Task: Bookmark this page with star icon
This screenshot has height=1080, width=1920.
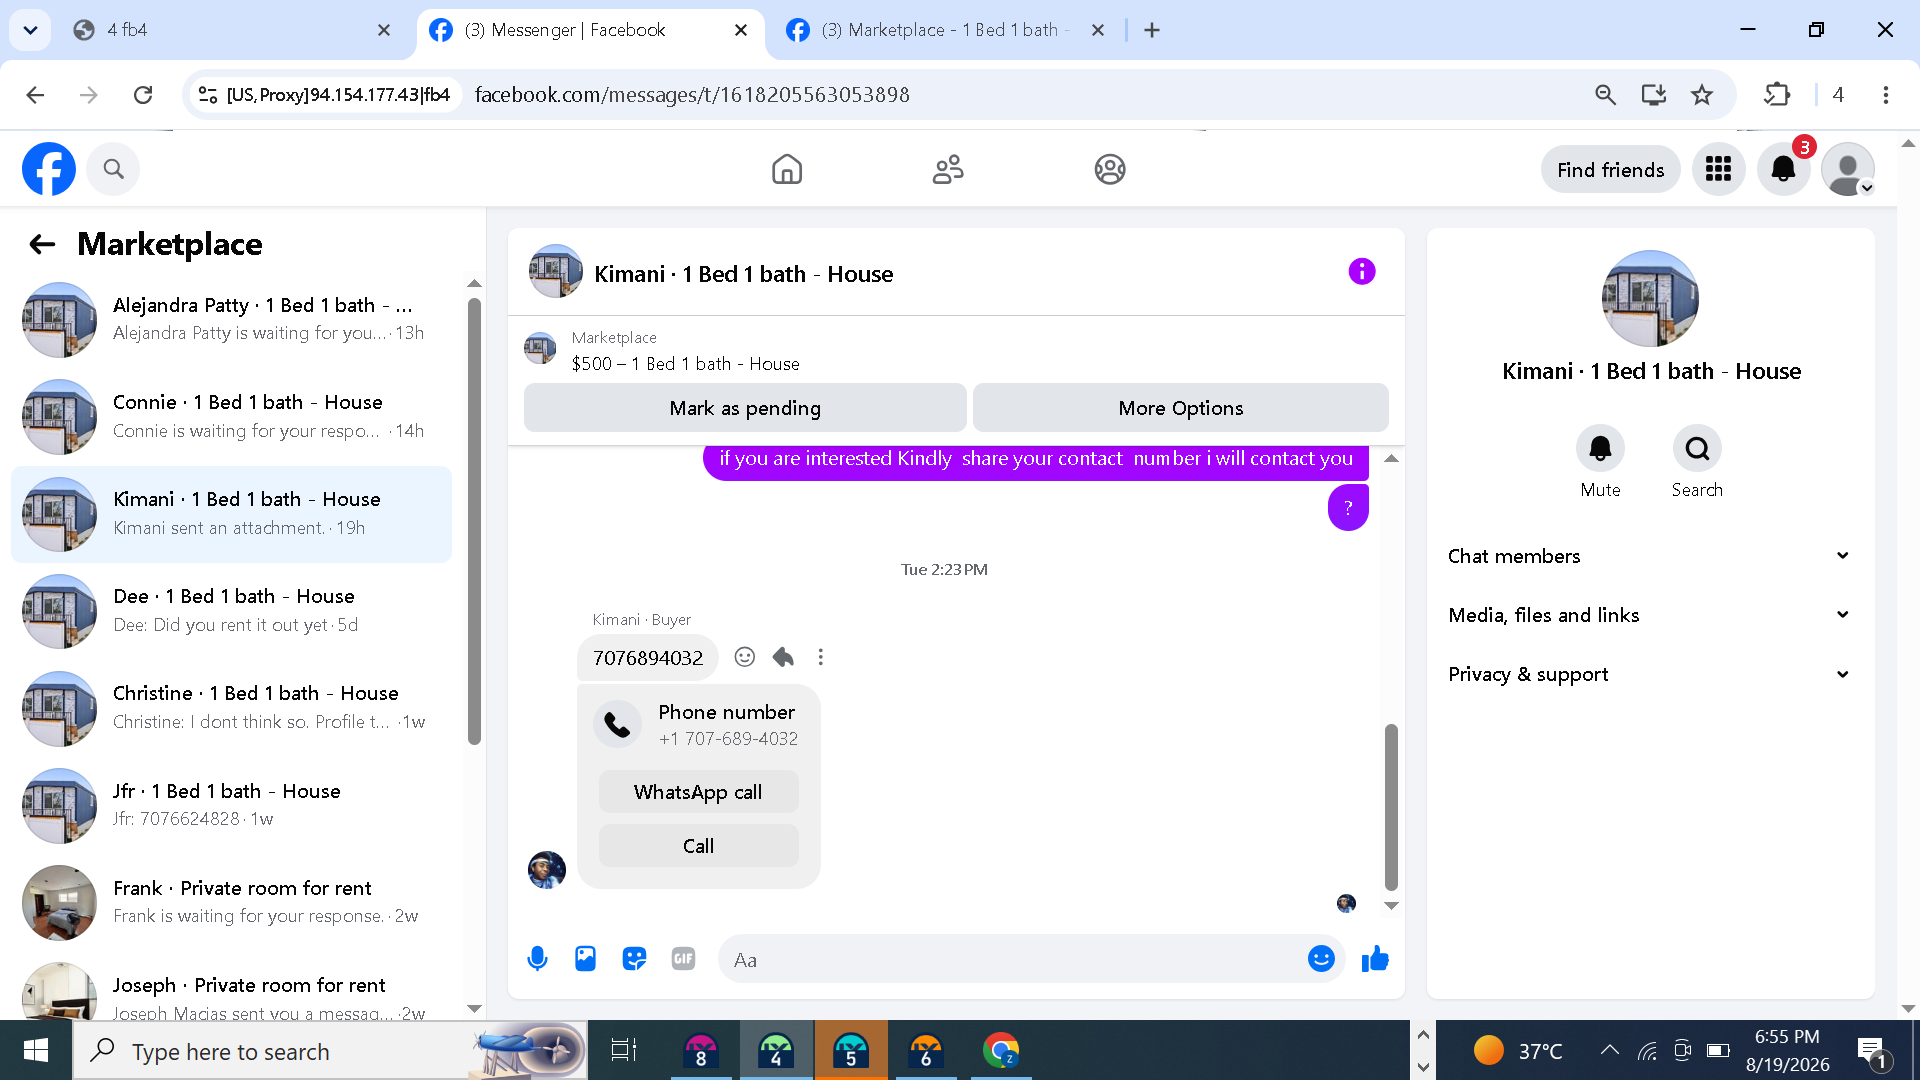Action: [1702, 94]
